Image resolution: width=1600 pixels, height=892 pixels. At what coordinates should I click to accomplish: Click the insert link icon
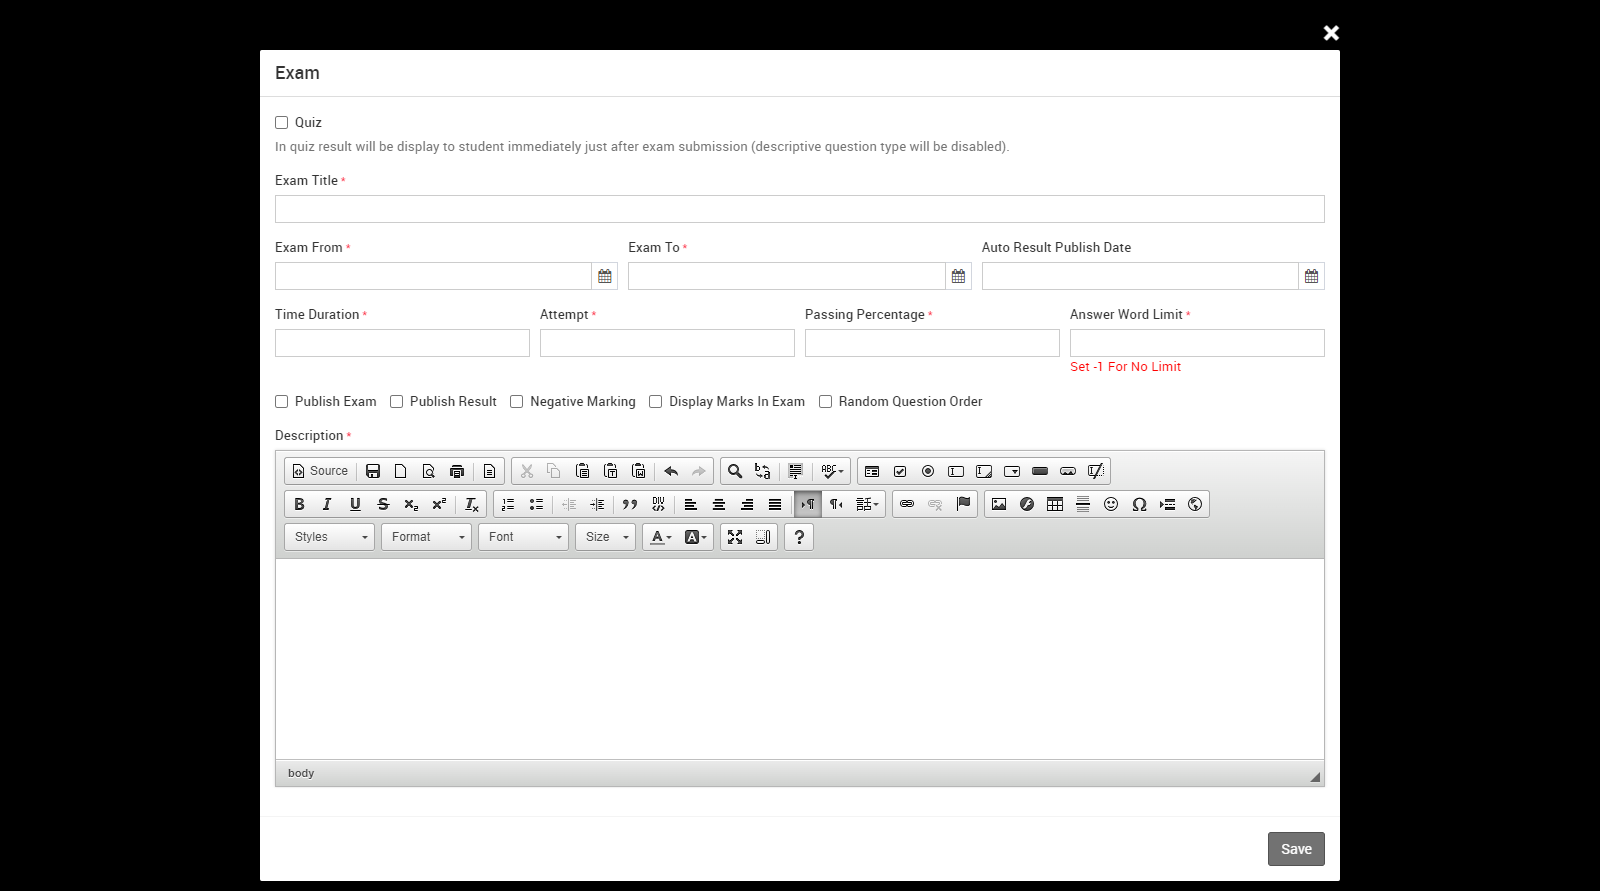tap(907, 504)
